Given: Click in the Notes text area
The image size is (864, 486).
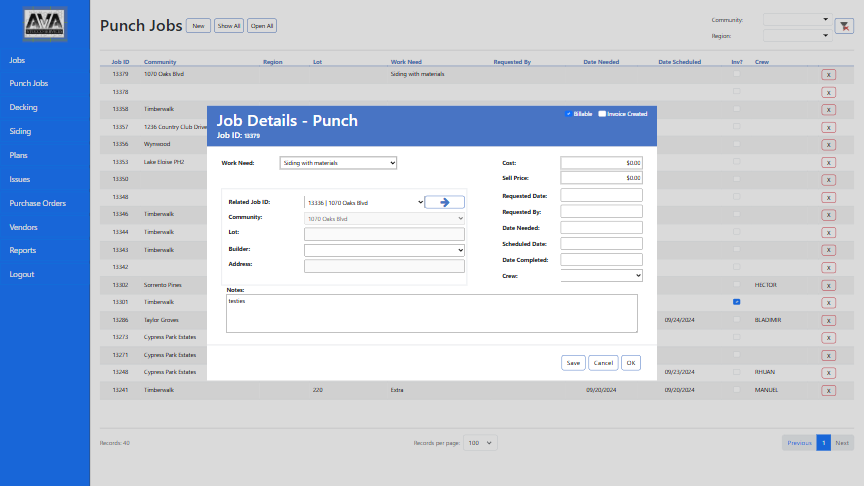Looking at the screenshot, I should 431,313.
